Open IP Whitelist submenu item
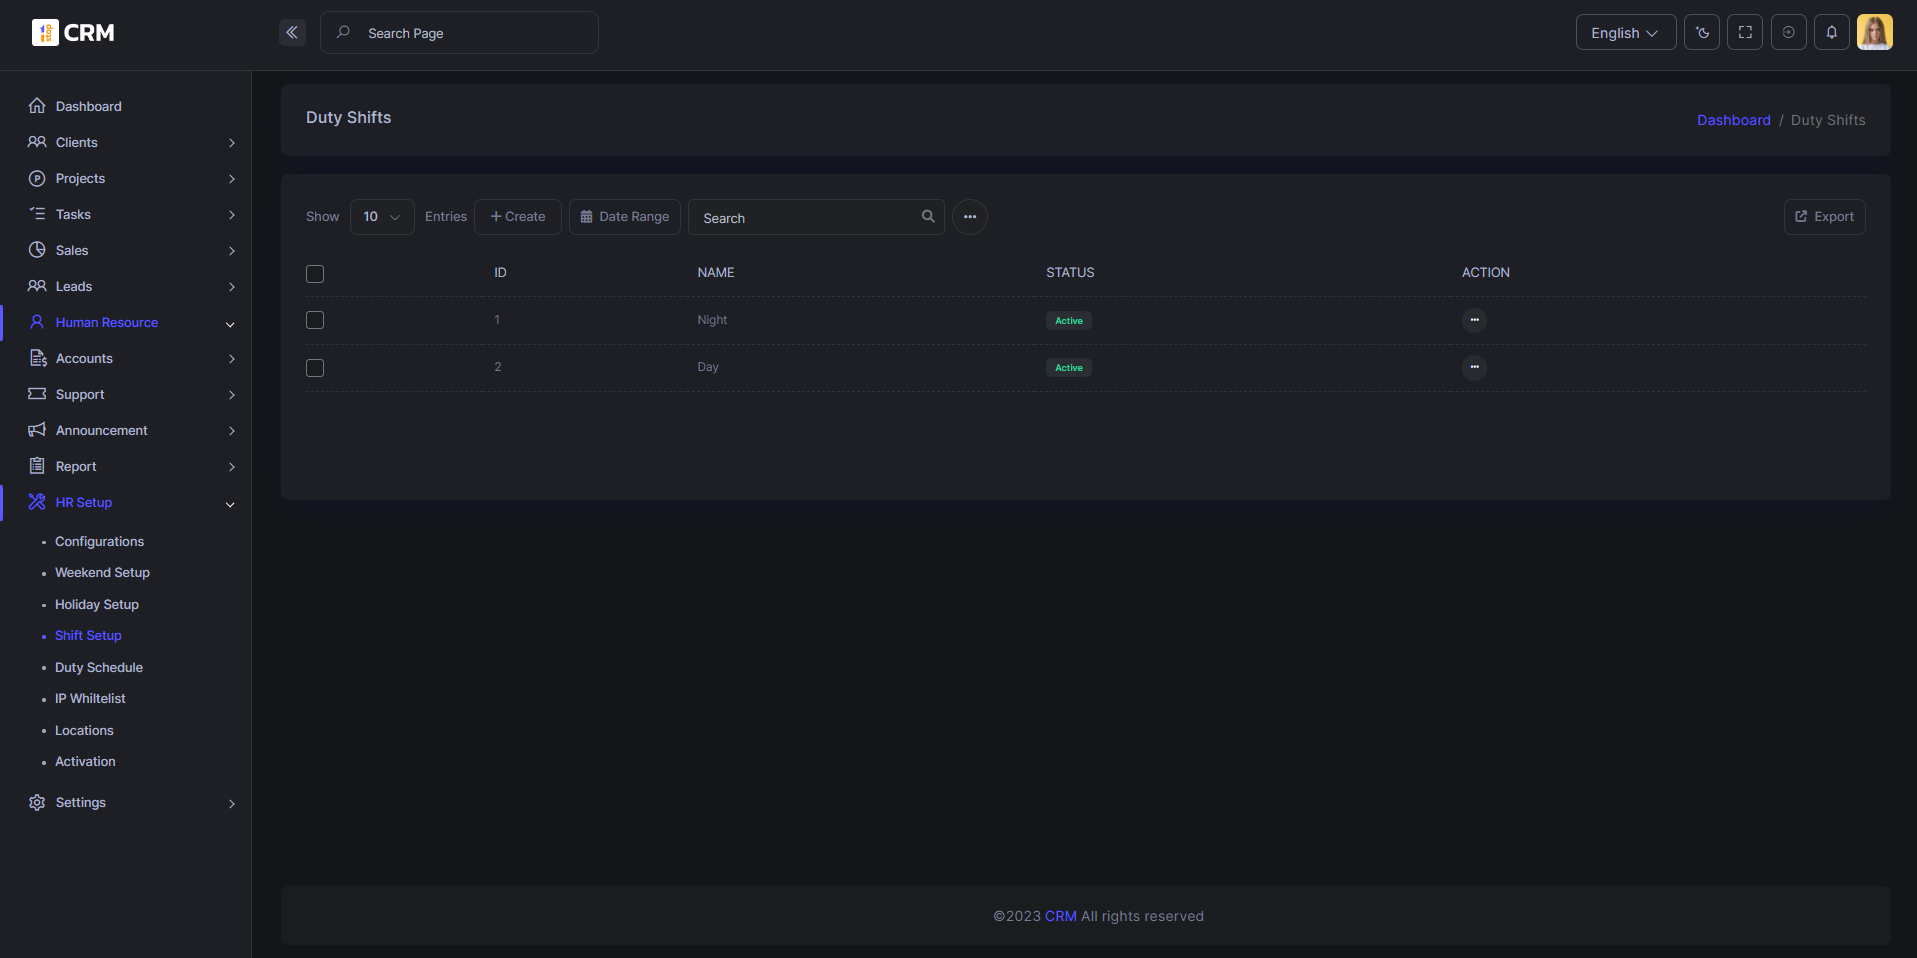 pos(90,698)
